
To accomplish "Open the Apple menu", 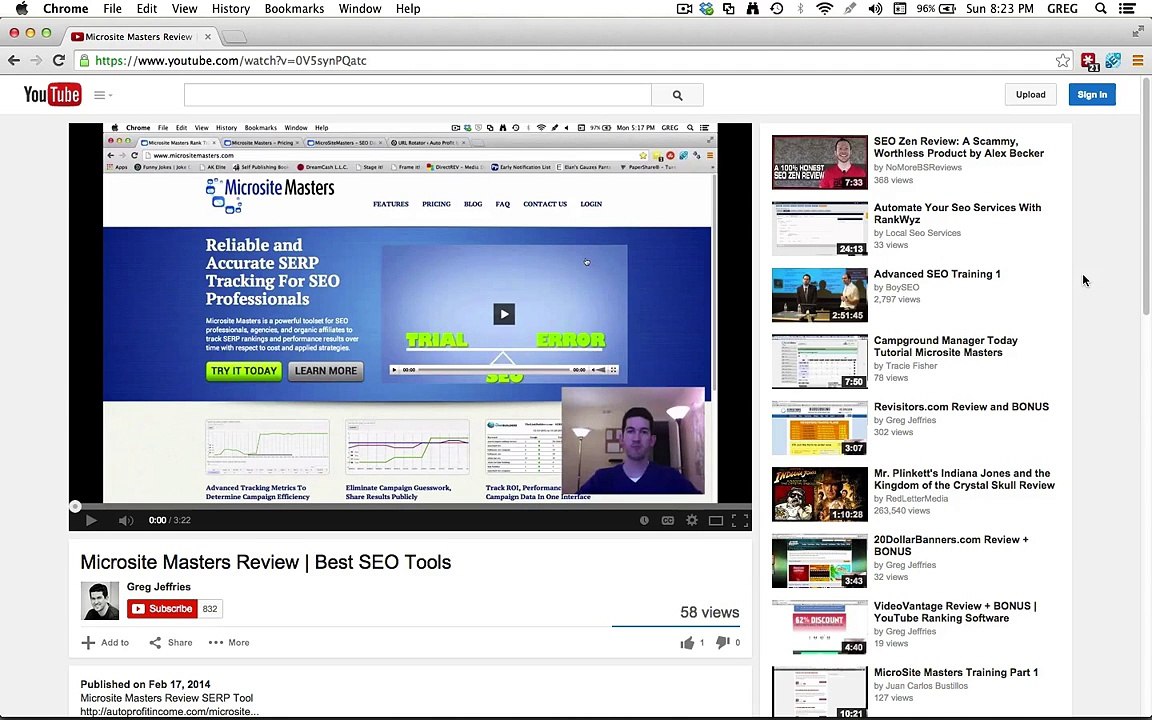I will click(x=21, y=9).
